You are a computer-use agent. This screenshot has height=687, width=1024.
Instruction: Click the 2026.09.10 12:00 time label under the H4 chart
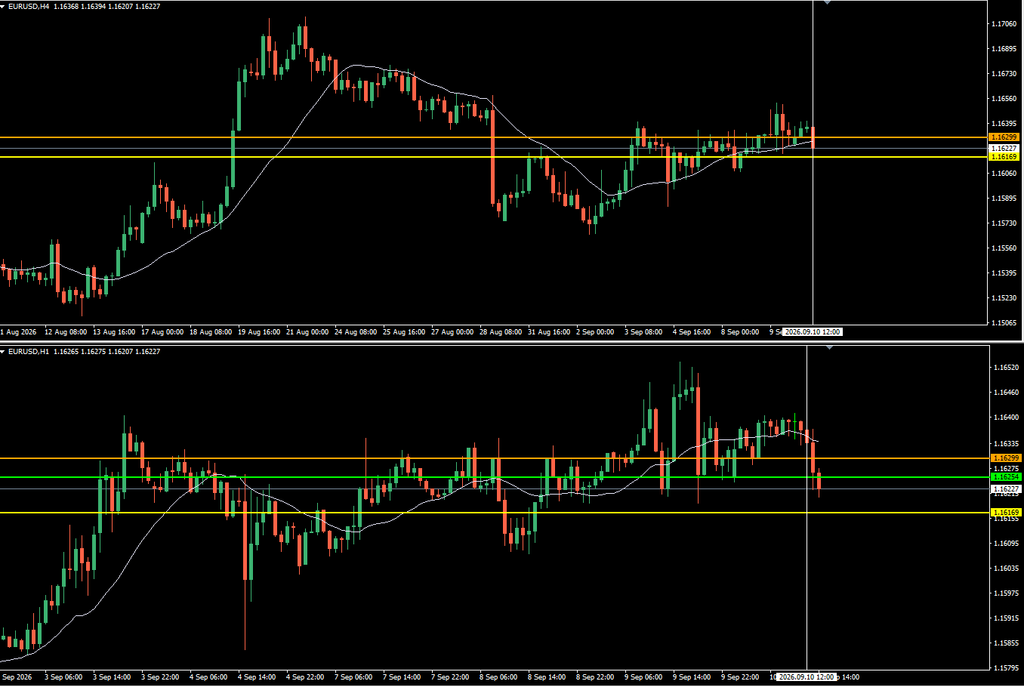pyautogui.click(x=812, y=332)
